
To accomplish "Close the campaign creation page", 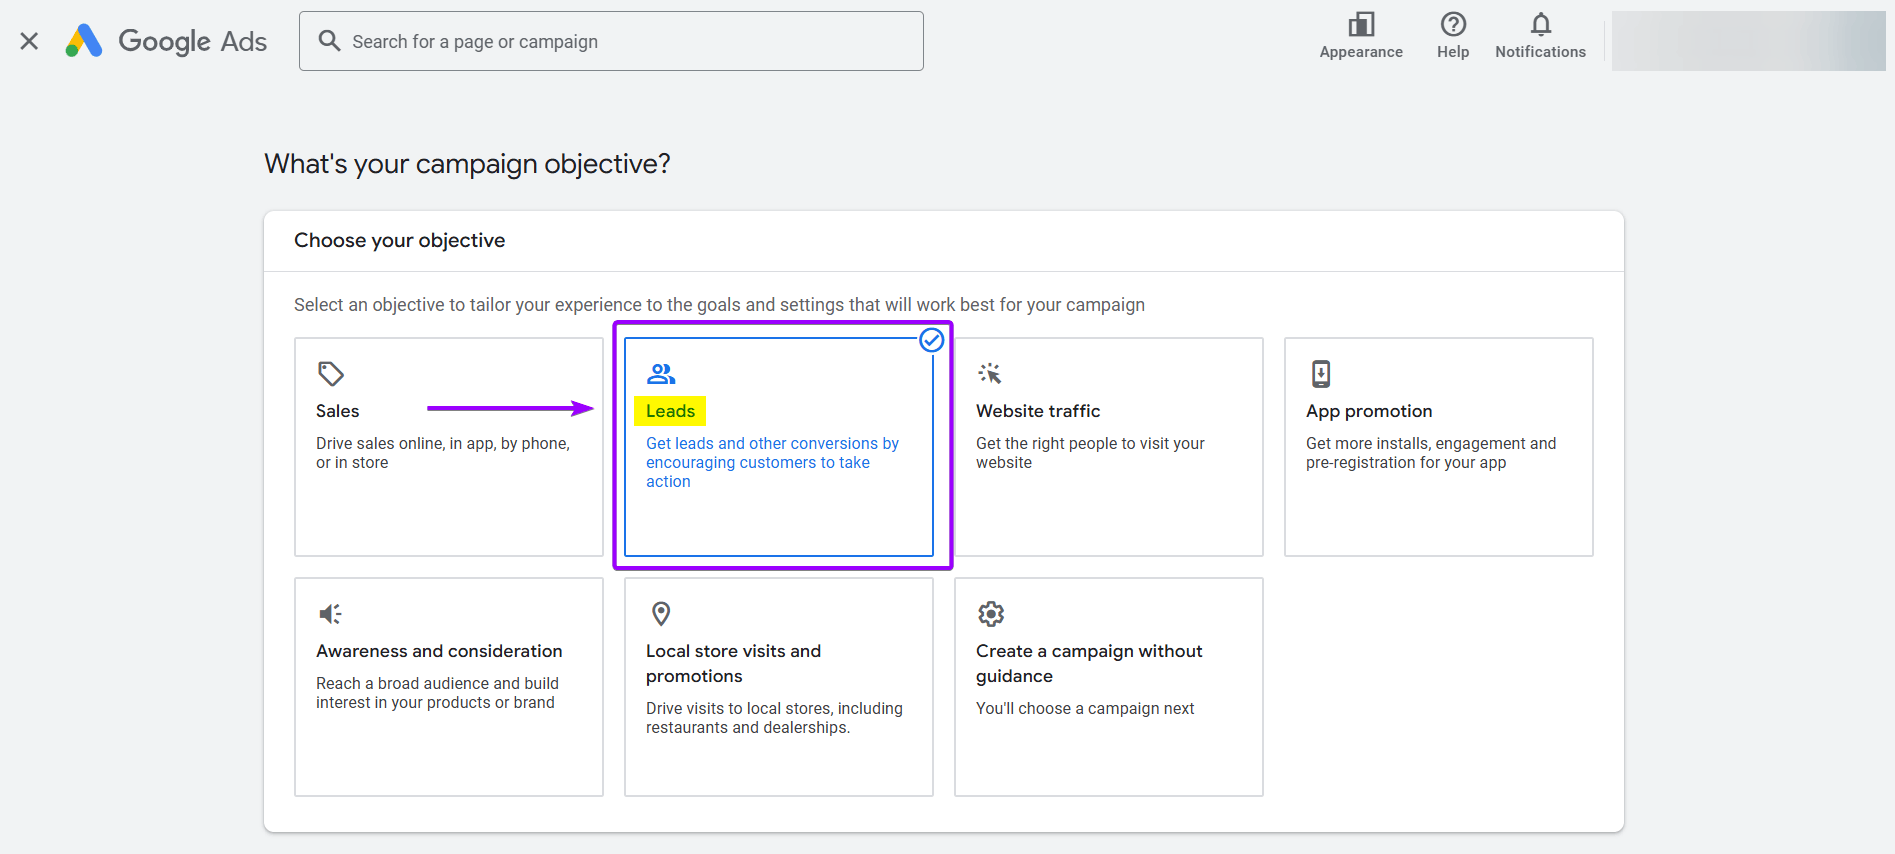I will click(29, 41).
